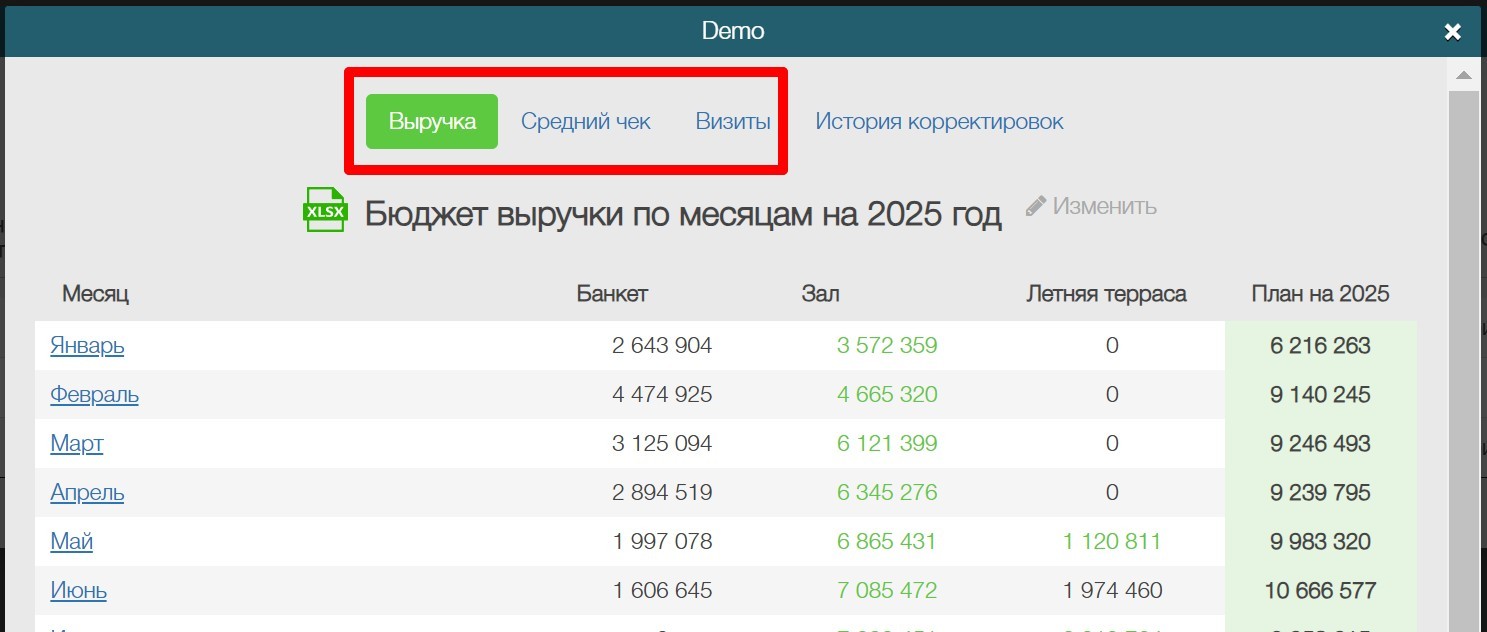Viewport: 1487px width, 632px height.
Task: Open the Визиты tab
Action: coord(732,120)
